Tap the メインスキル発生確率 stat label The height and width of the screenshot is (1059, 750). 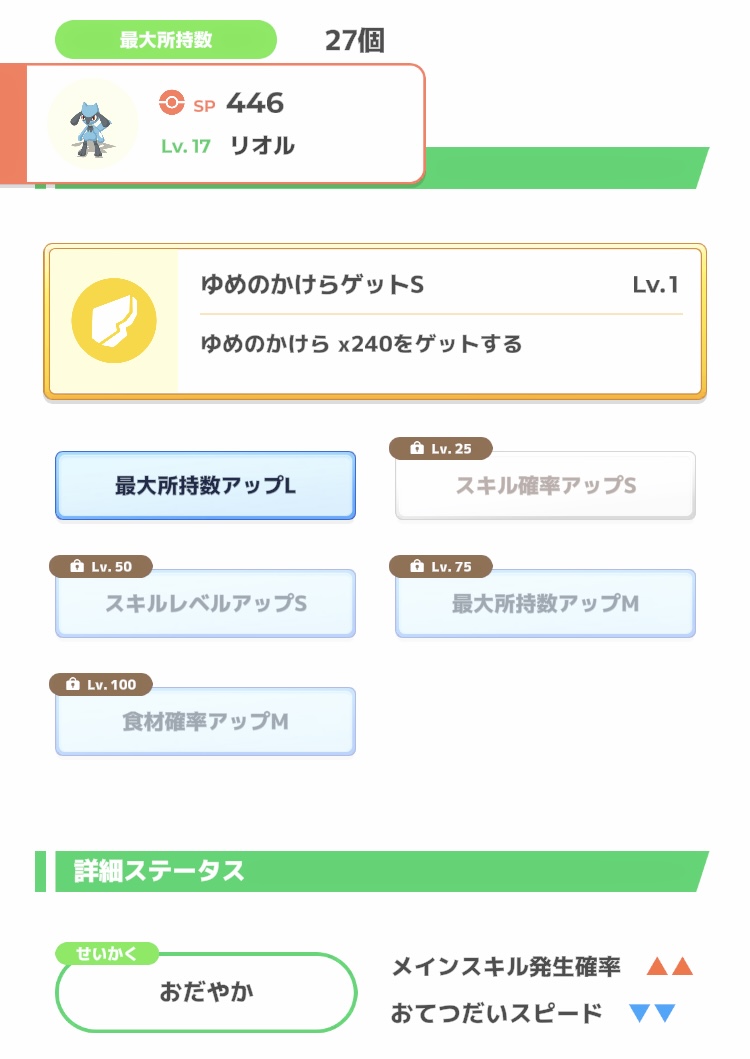click(506, 967)
